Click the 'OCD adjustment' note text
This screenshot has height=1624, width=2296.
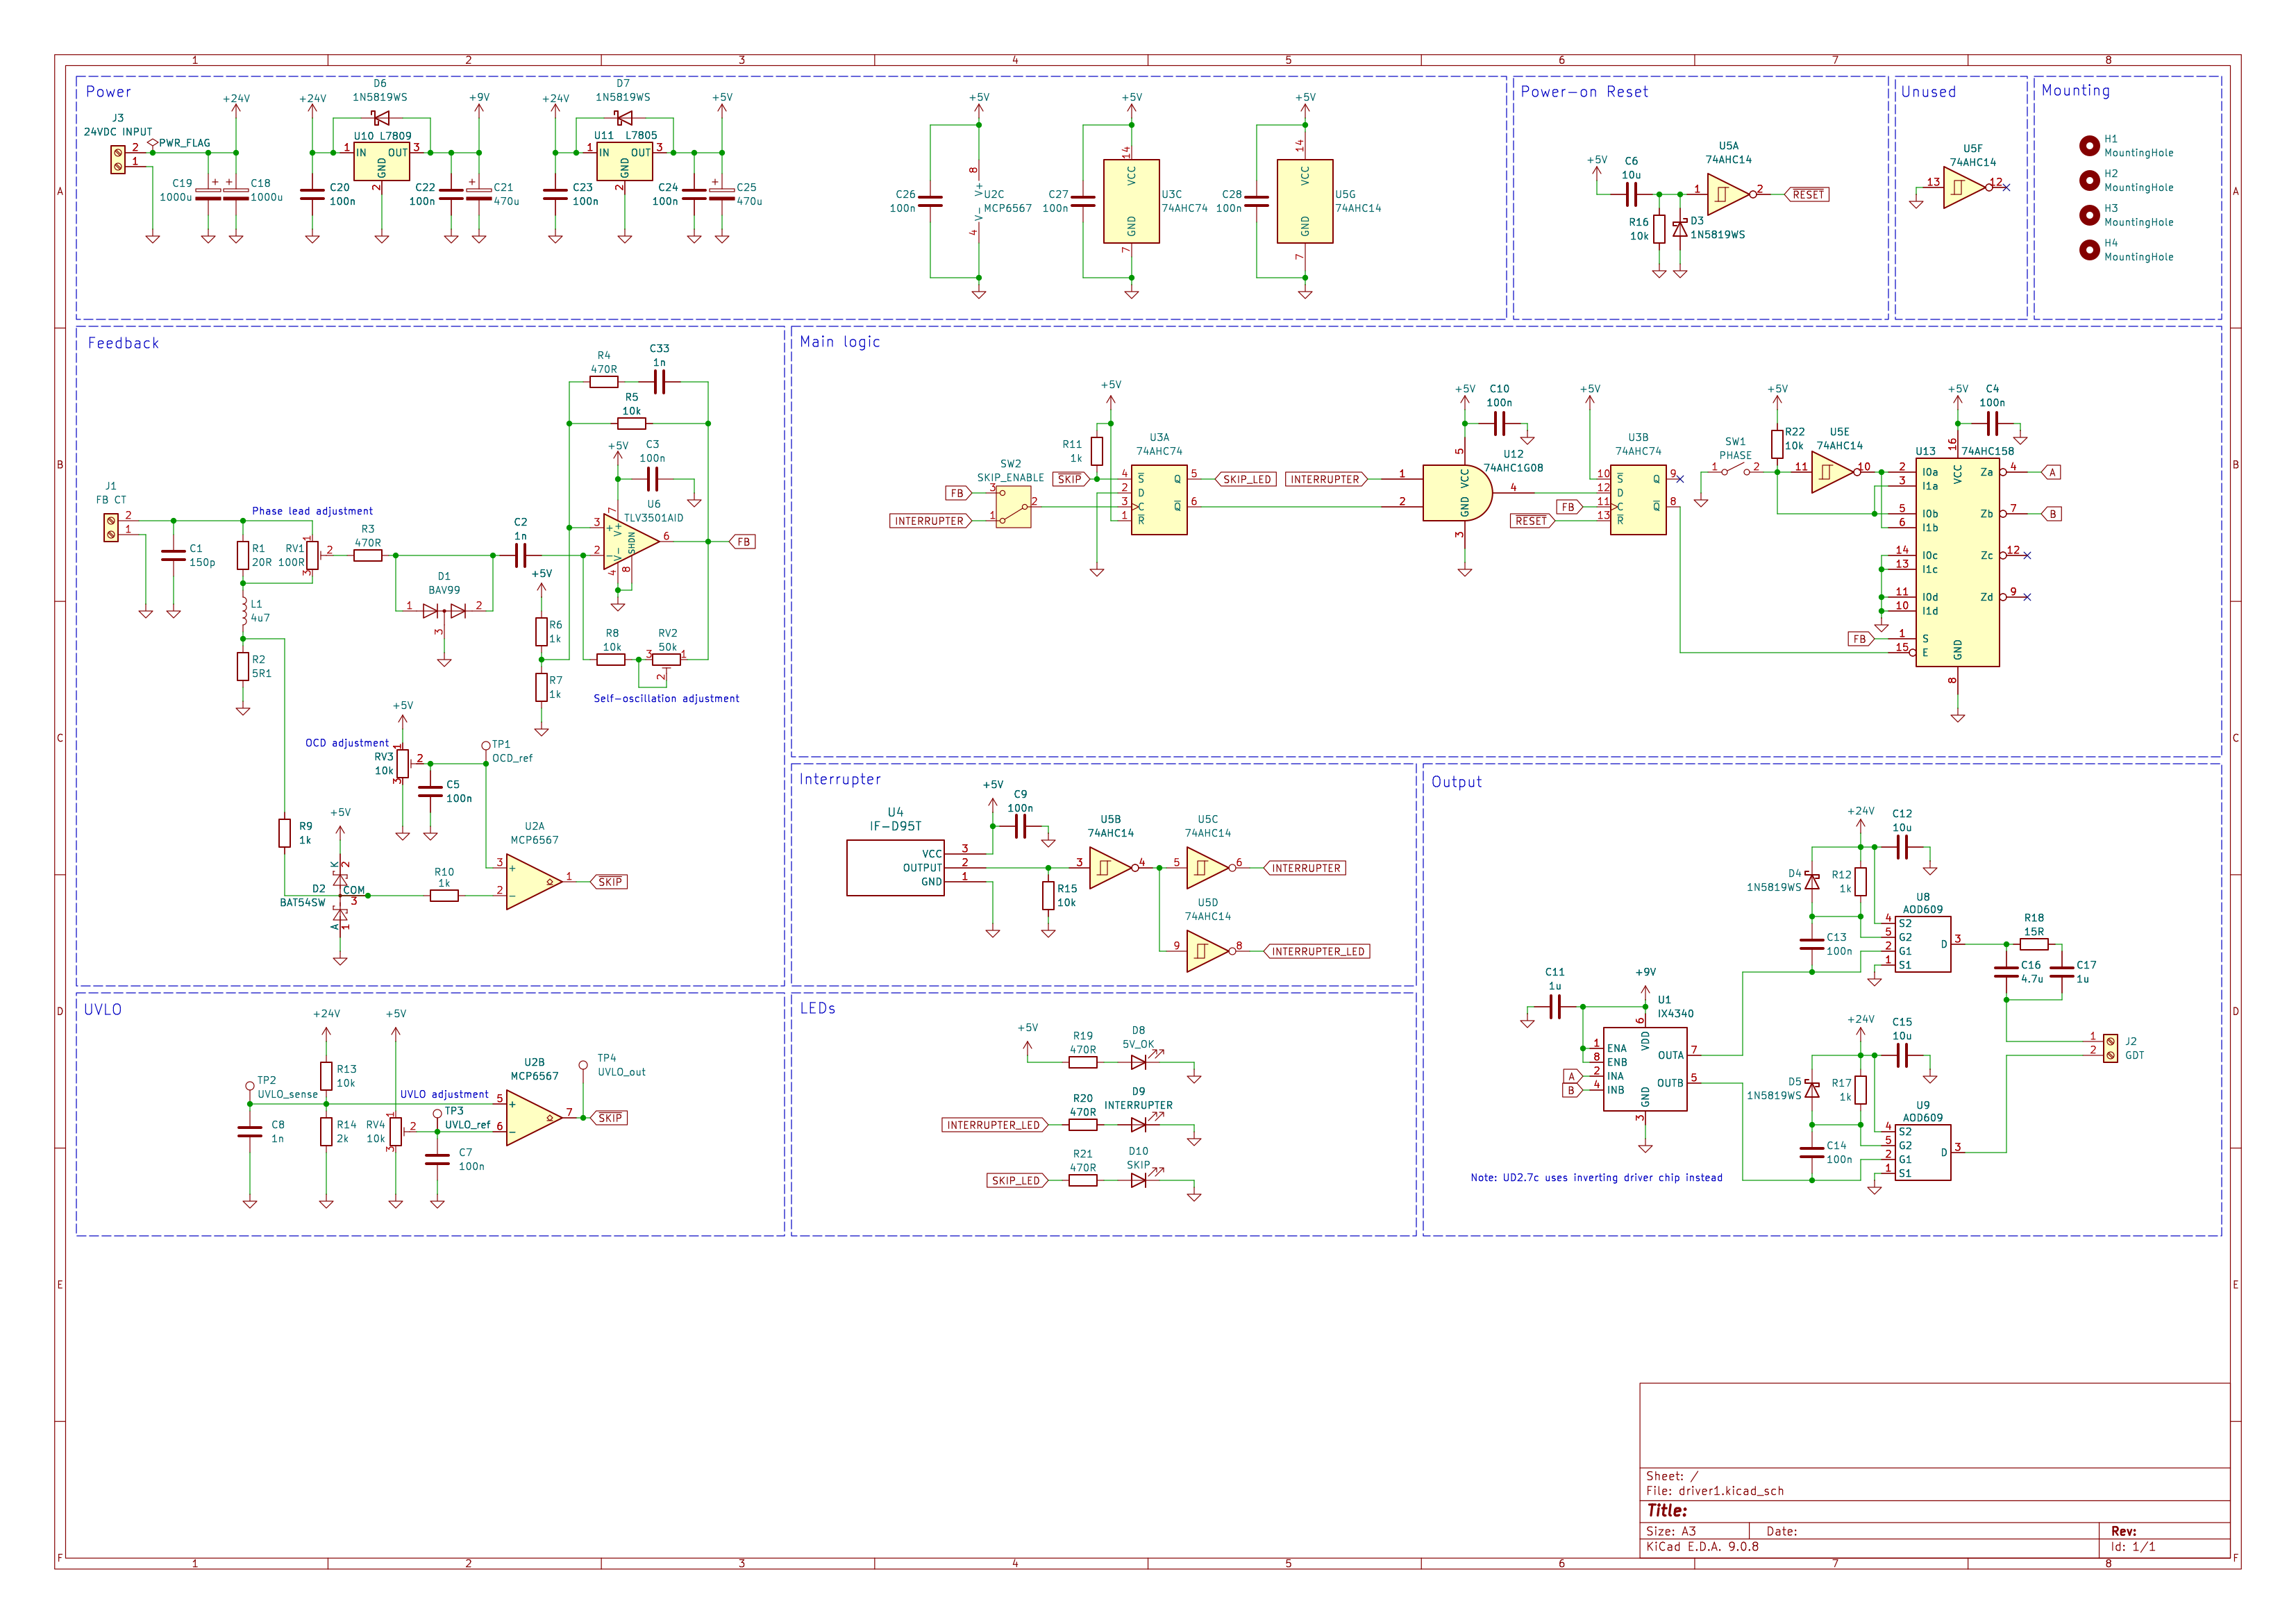tap(347, 743)
